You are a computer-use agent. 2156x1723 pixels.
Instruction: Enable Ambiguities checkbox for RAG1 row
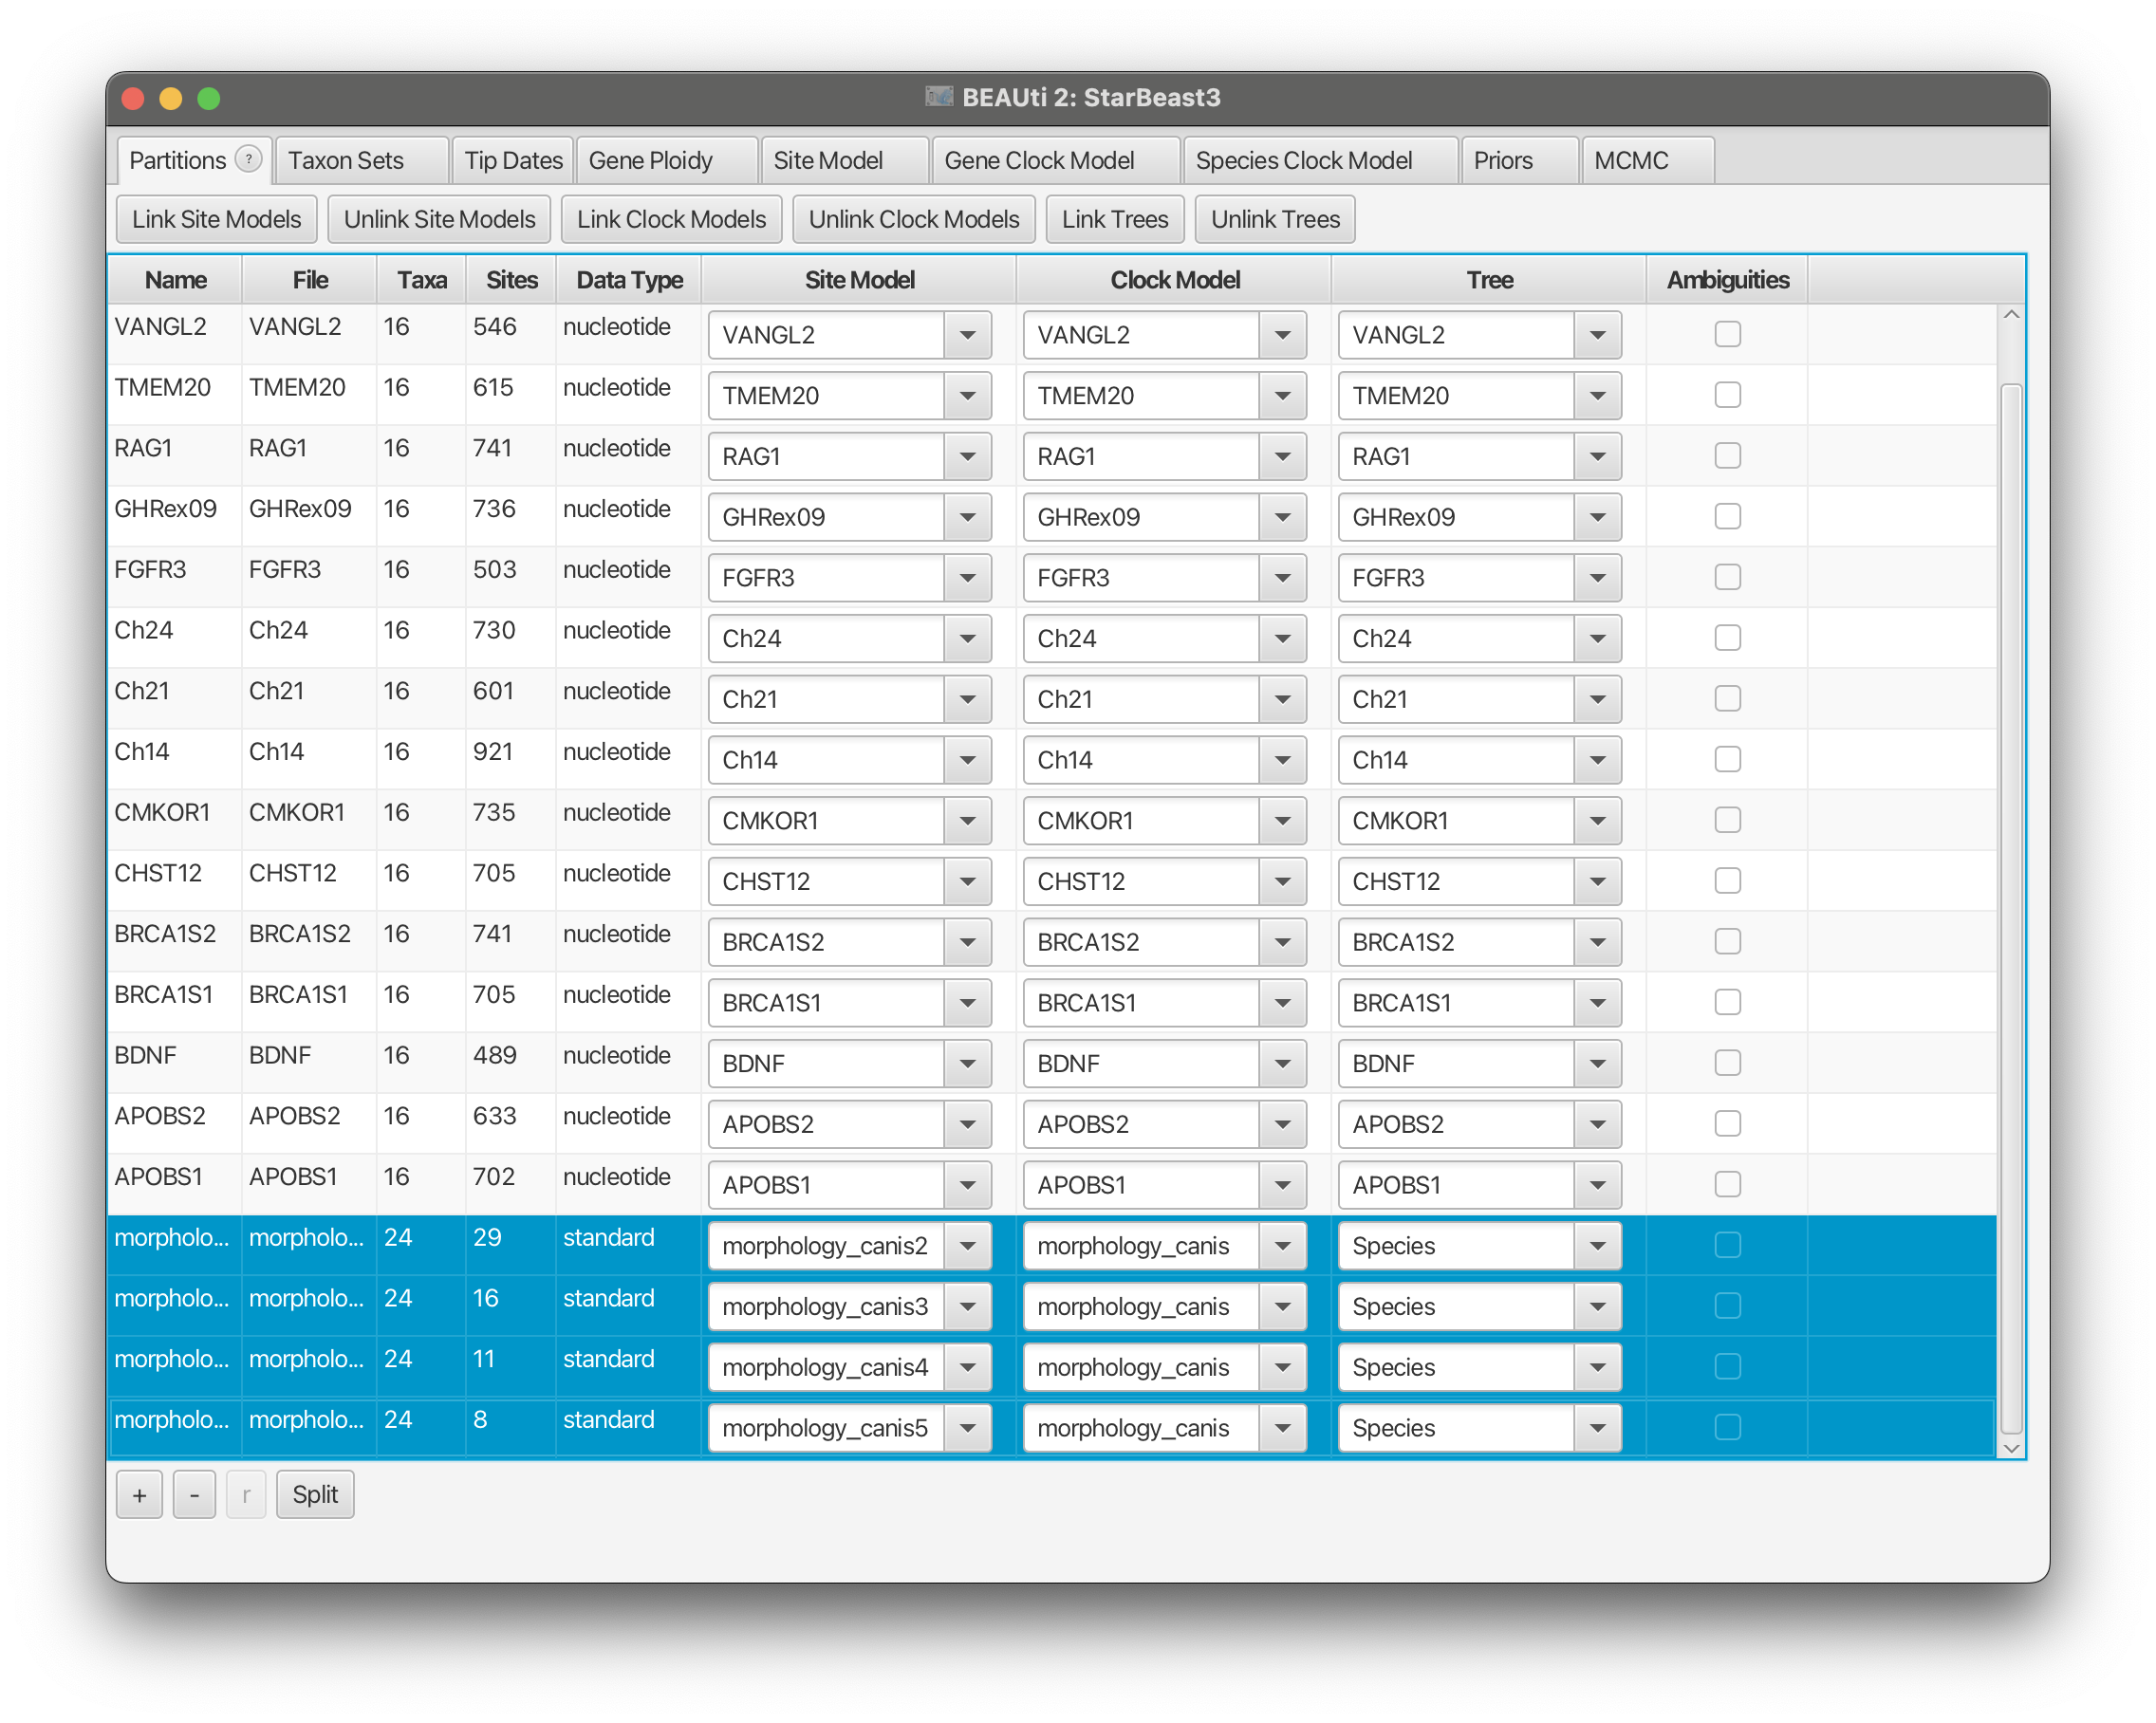(1727, 456)
